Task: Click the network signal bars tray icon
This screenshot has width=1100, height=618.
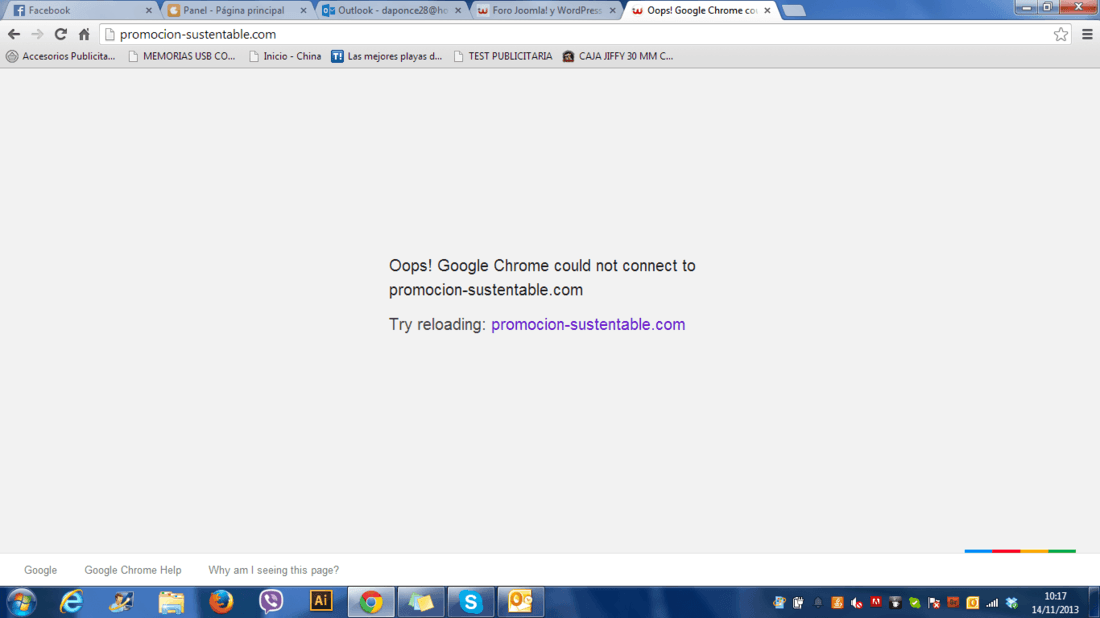Action: pyautogui.click(x=992, y=603)
